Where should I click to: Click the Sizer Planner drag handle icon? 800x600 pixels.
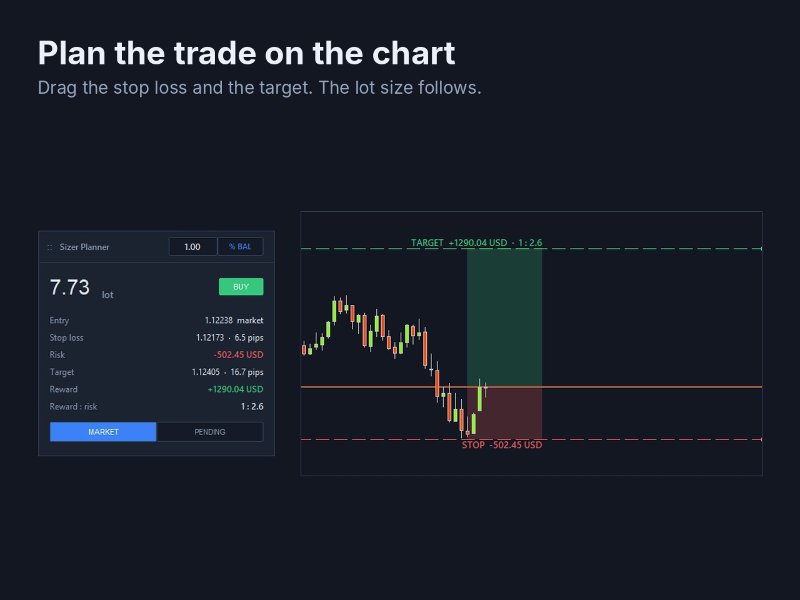coord(49,247)
